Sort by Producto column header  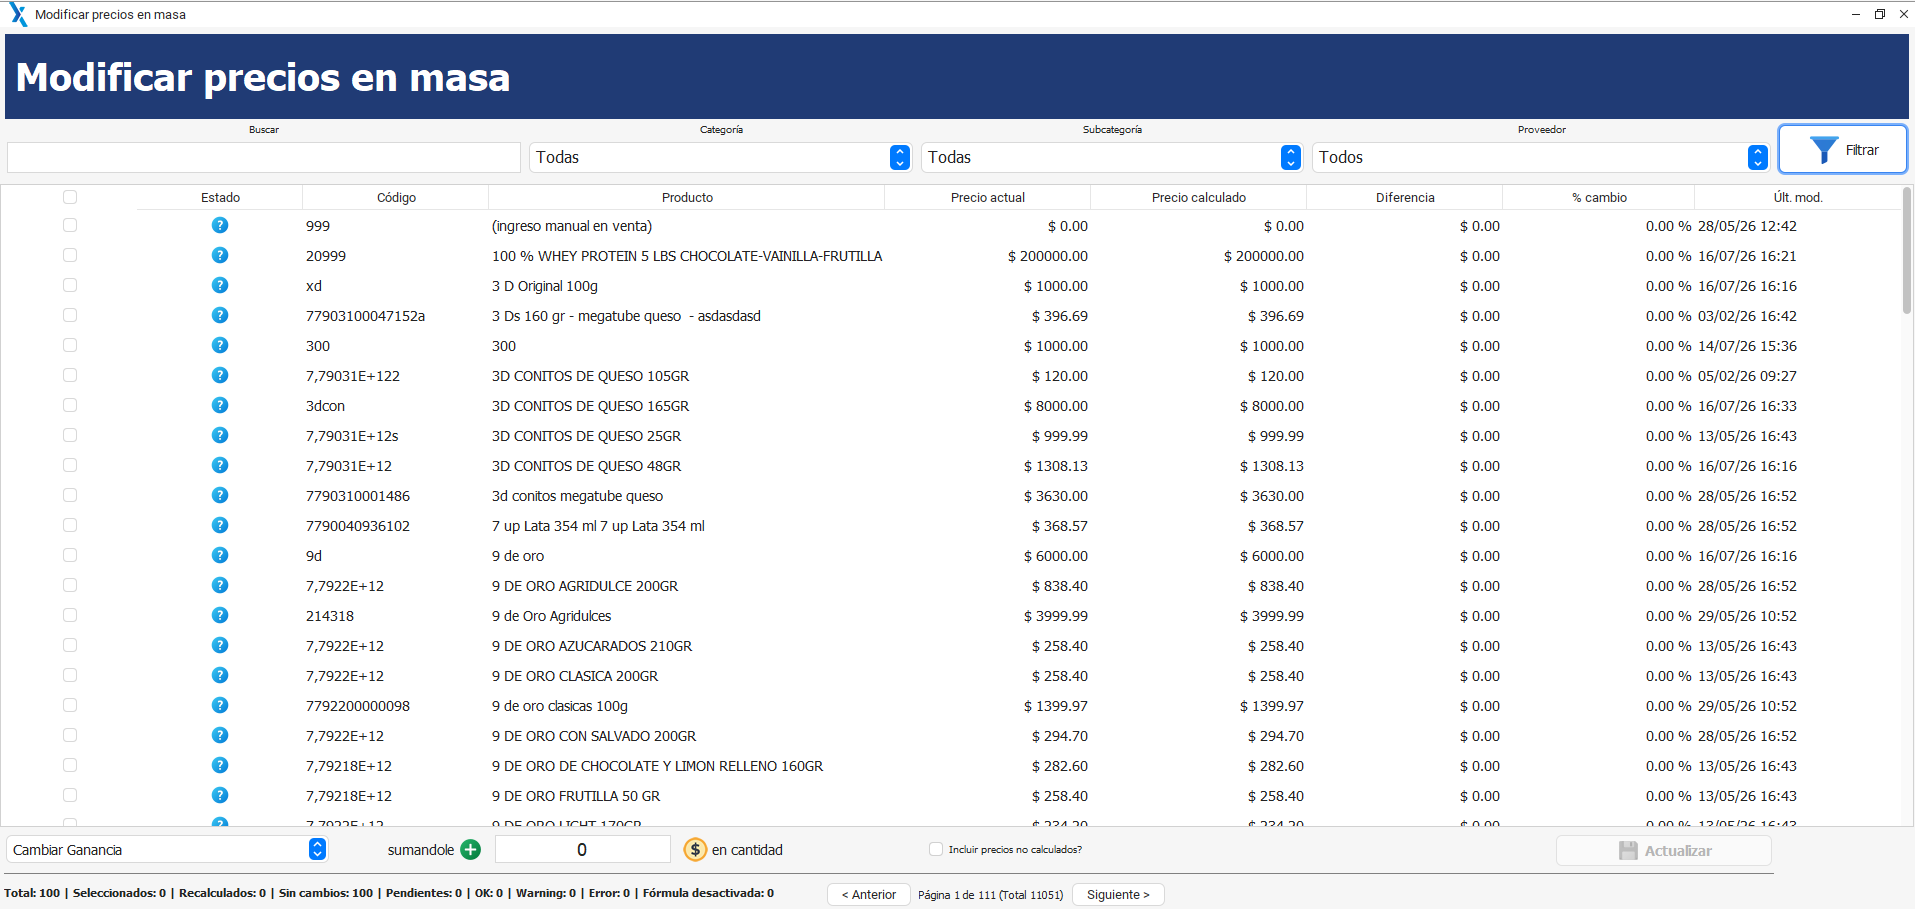click(x=687, y=198)
